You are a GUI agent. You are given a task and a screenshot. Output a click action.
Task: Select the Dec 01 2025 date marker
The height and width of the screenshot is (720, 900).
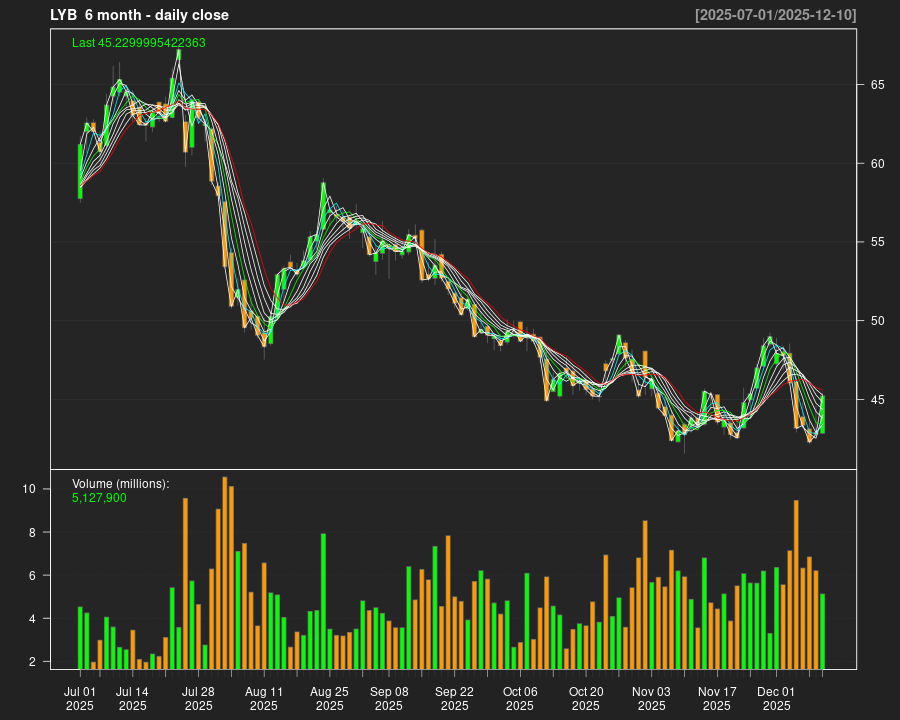pos(776,698)
